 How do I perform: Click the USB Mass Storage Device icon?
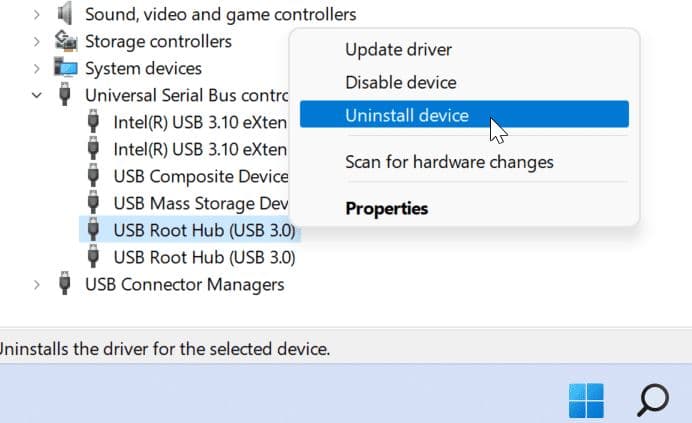[x=94, y=203]
